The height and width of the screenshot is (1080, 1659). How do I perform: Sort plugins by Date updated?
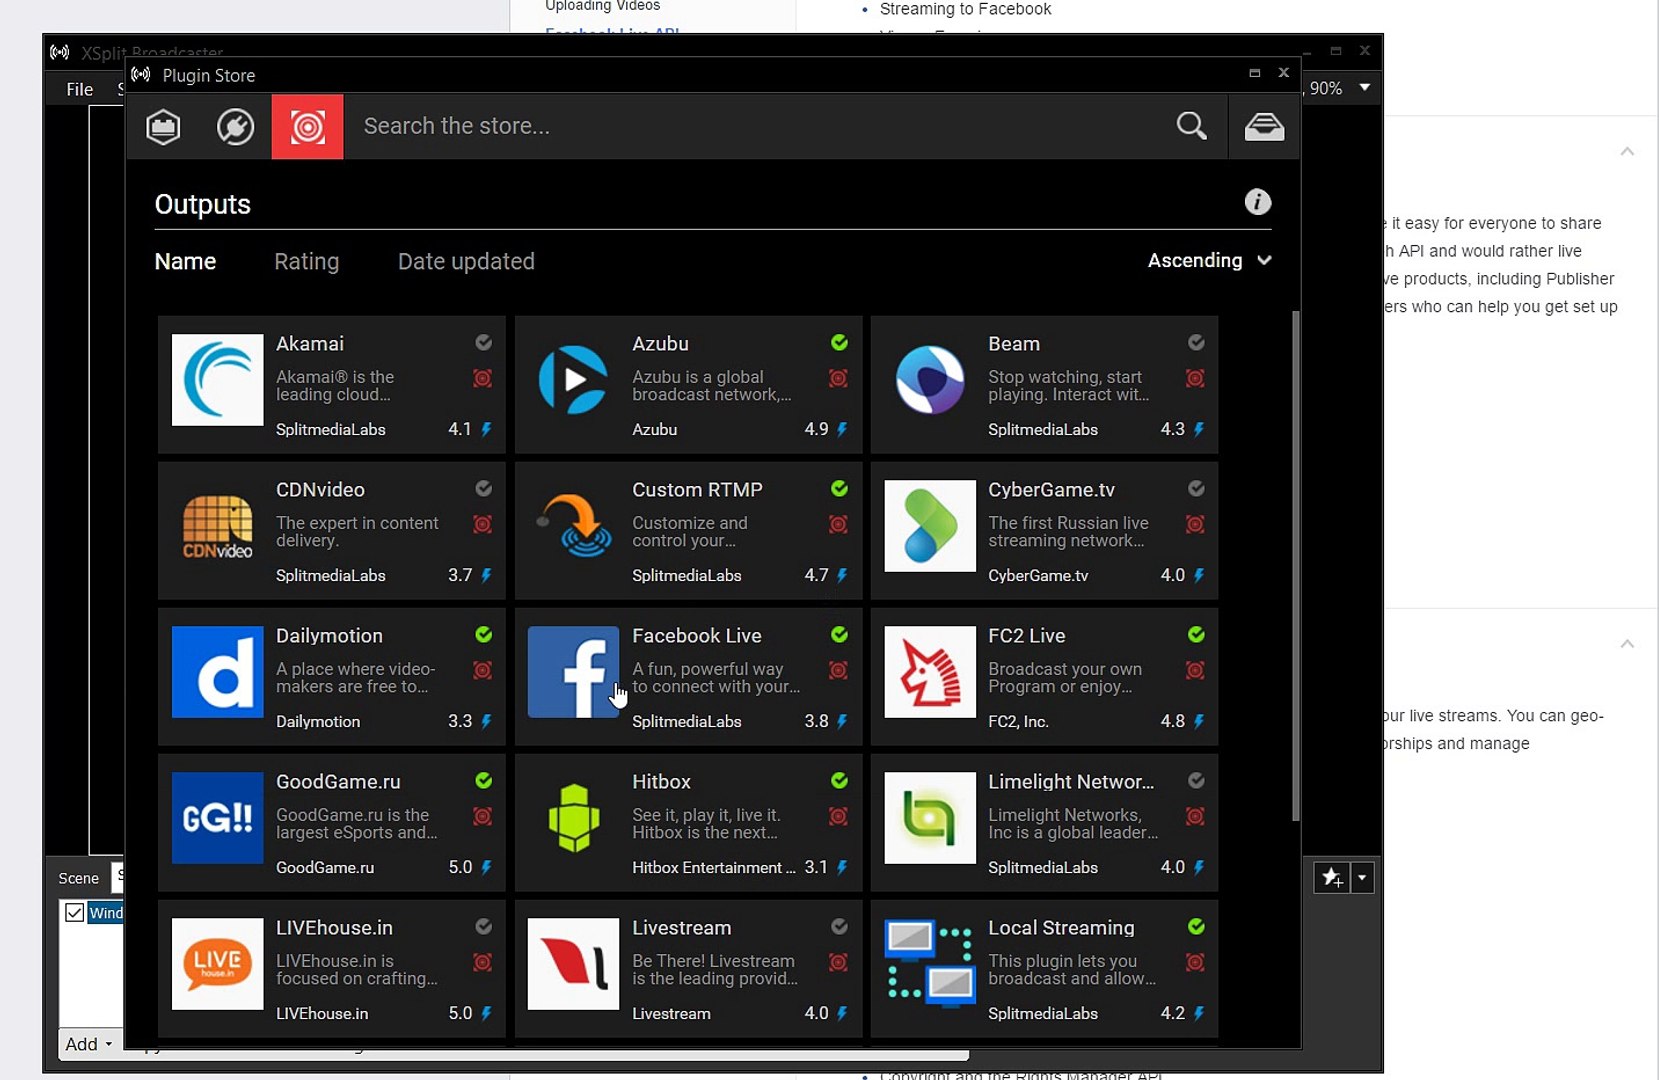(466, 261)
